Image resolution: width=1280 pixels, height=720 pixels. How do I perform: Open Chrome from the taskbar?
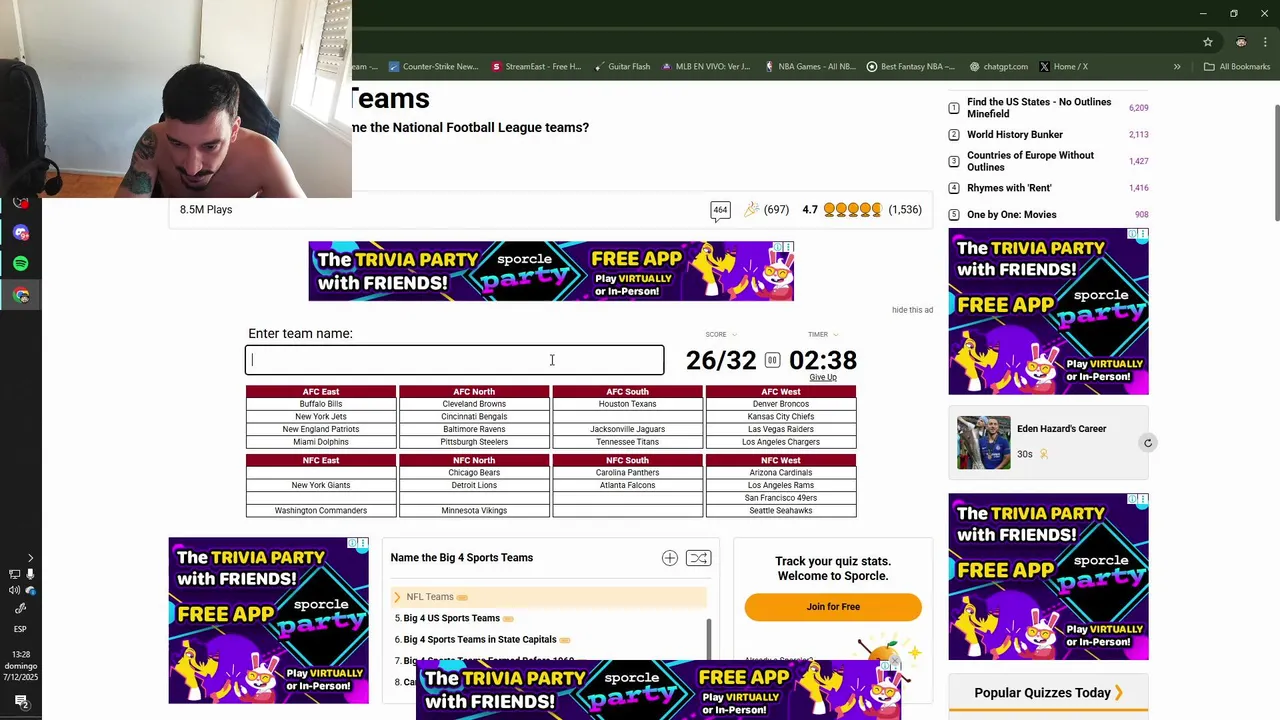point(21,295)
